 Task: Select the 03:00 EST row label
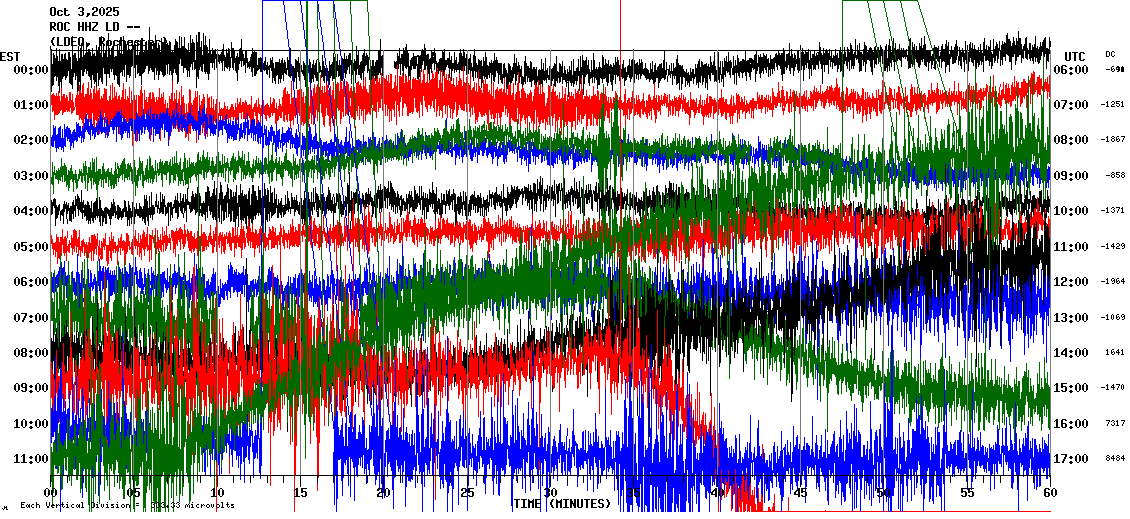click(x=31, y=176)
